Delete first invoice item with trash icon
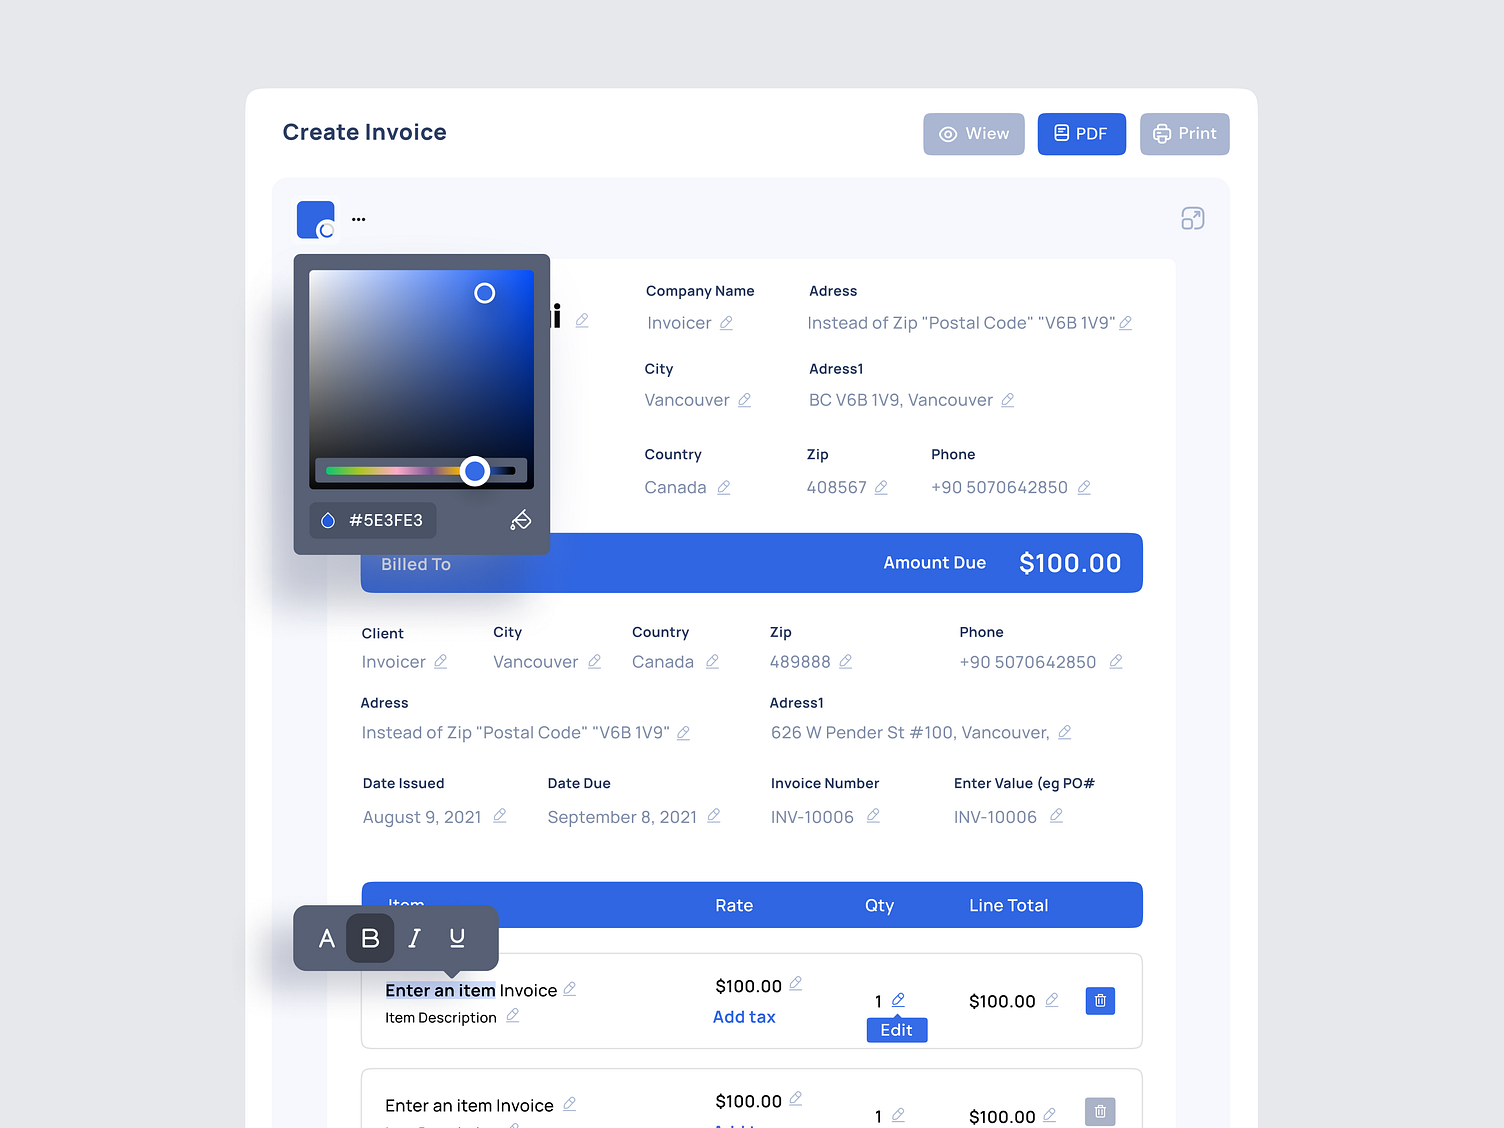This screenshot has height=1128, width=1504. click(1099, 1000)
